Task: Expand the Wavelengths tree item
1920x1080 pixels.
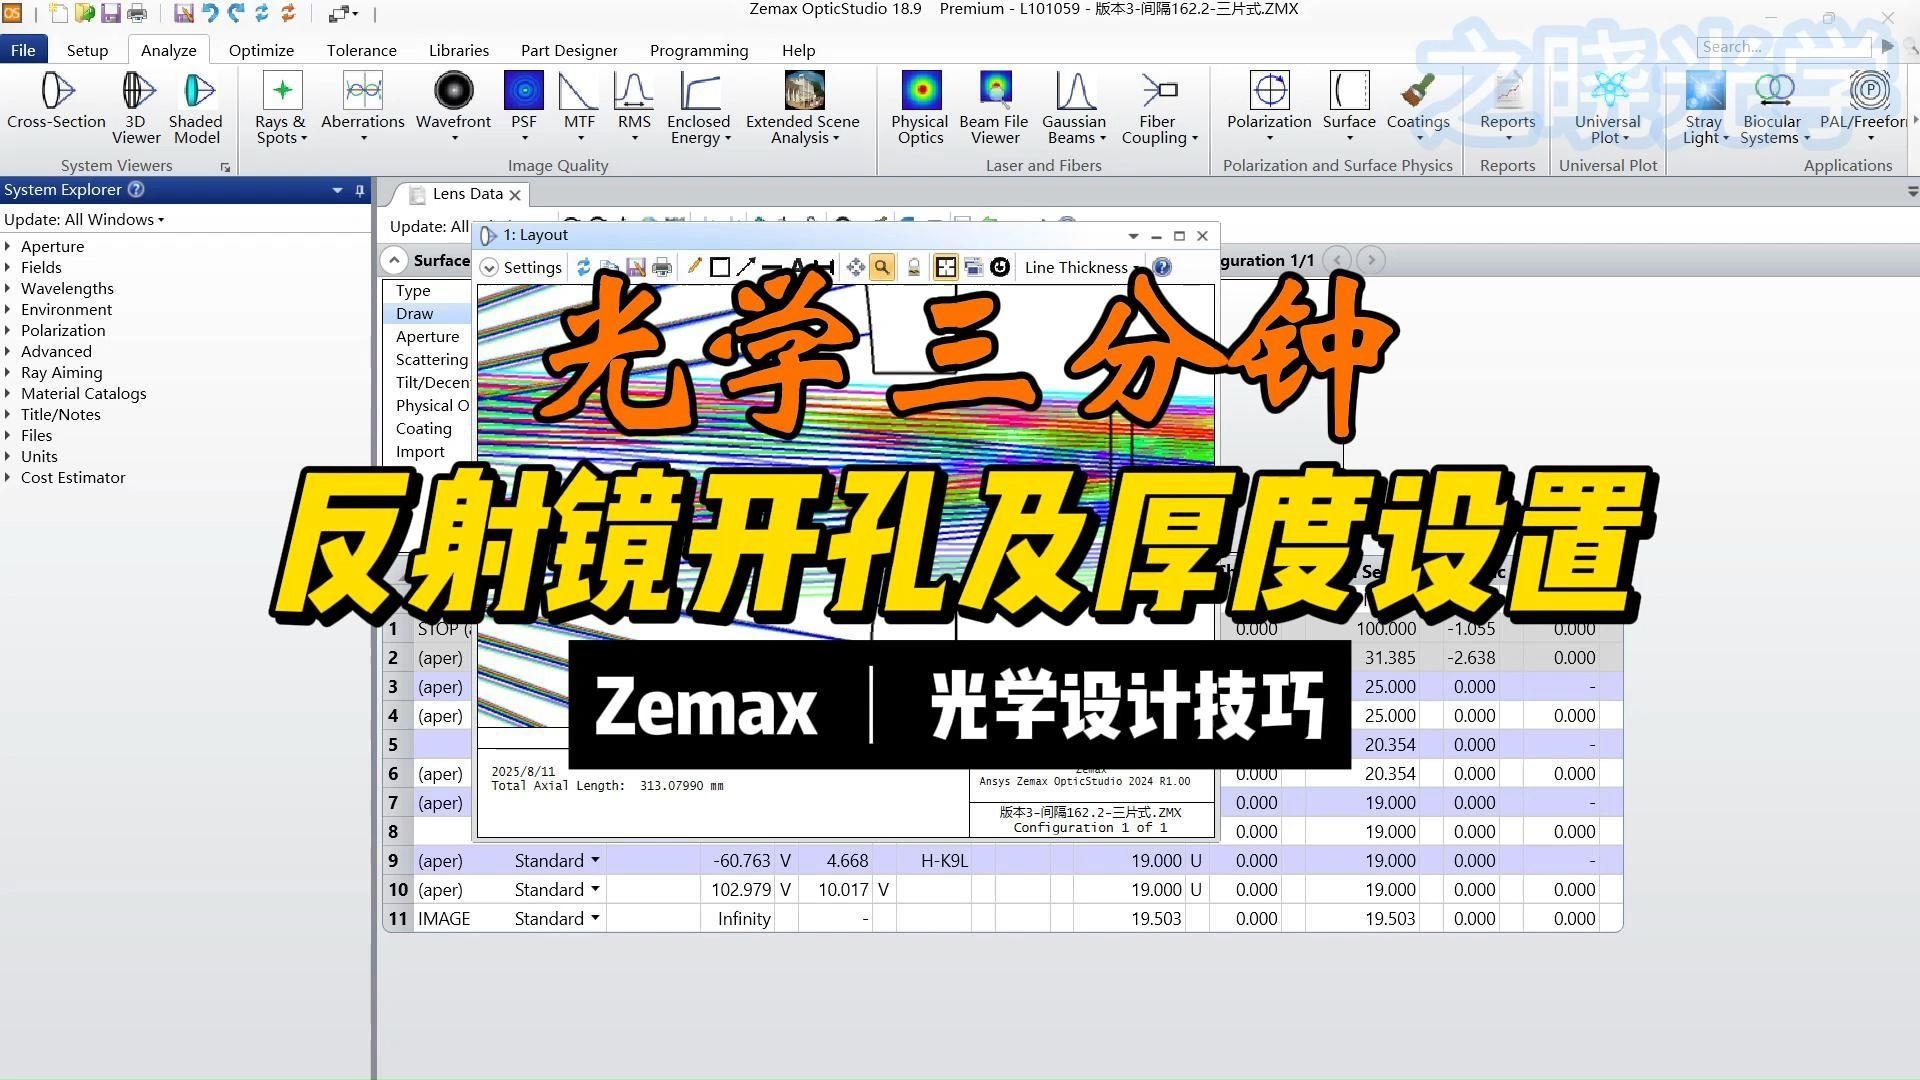Action: point(8,288)
